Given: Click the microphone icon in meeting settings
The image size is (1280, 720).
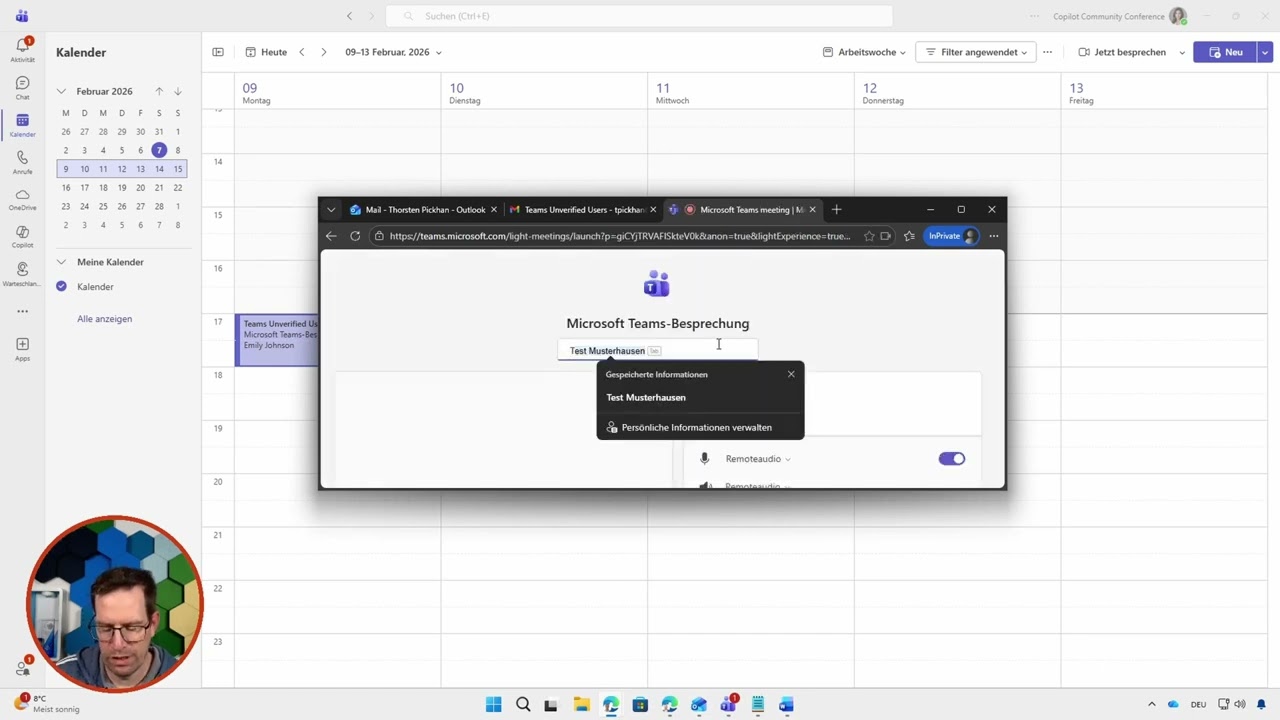Looking at the screenshot, I should (704, 458).
